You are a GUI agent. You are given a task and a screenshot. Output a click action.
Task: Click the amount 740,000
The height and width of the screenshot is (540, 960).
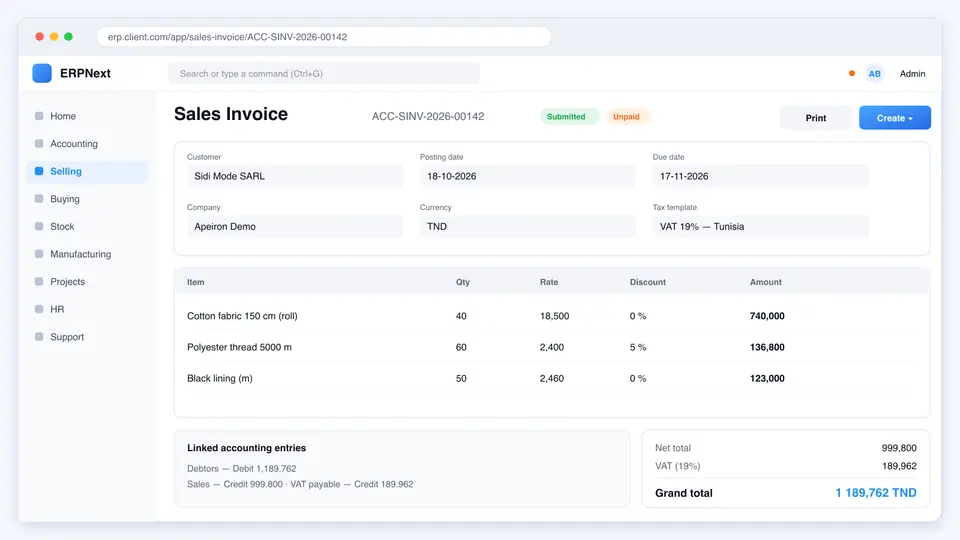click(x=767, y=316)
